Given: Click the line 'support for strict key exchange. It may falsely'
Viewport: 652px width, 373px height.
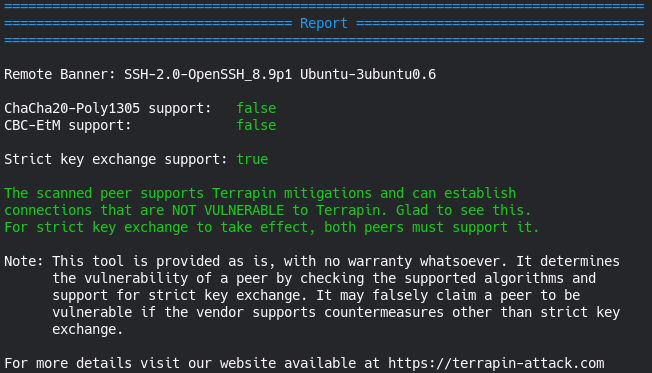Looking at the screenshot, I should tap(316, 295).
